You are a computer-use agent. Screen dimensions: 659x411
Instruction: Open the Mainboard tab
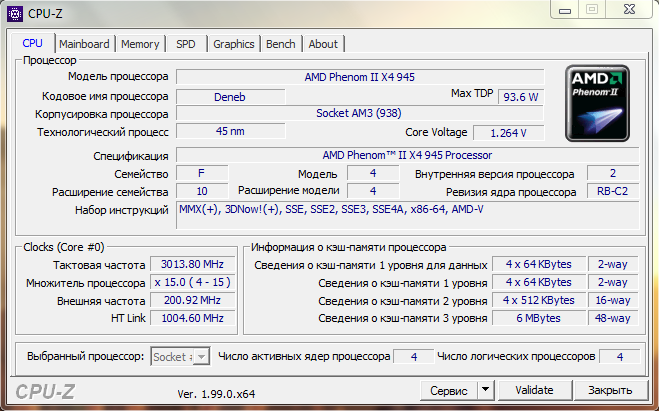(84, 44)
